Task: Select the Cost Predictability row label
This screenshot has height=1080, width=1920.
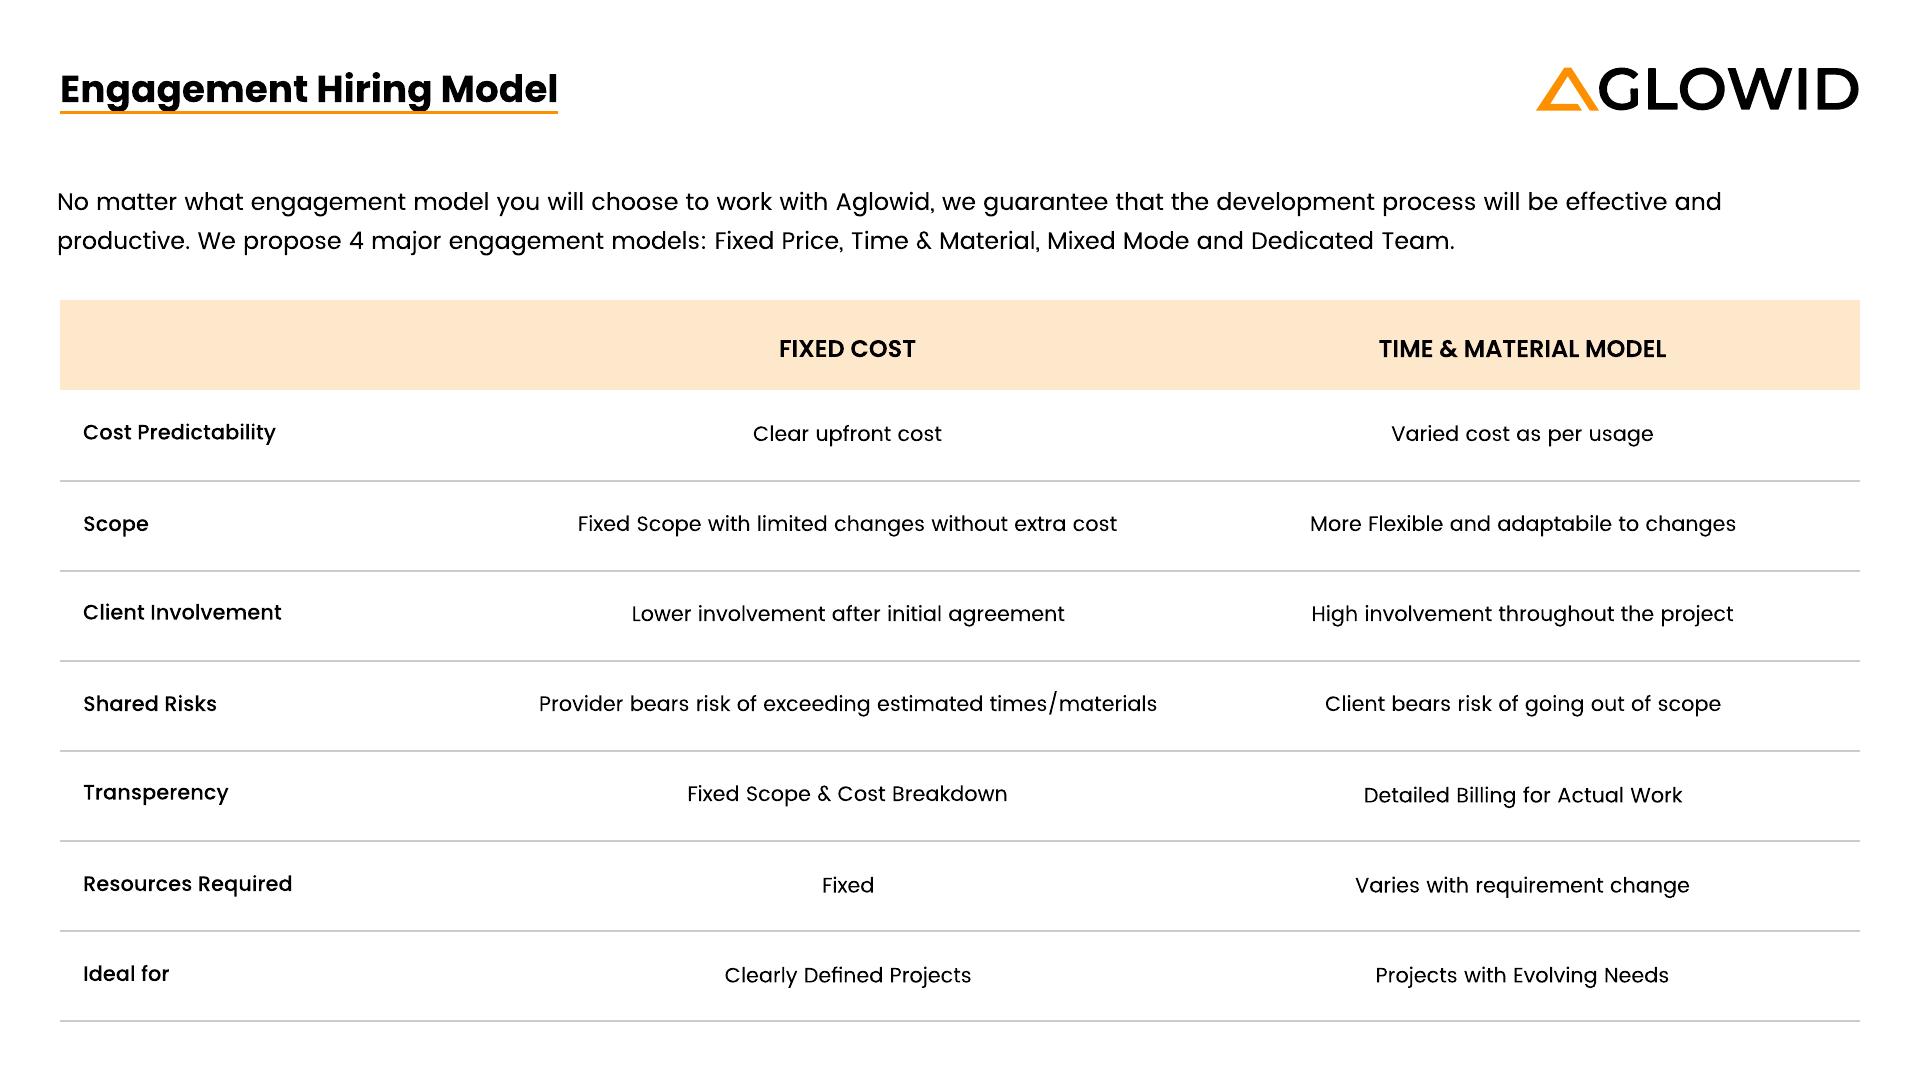Action: pos(179,432)
